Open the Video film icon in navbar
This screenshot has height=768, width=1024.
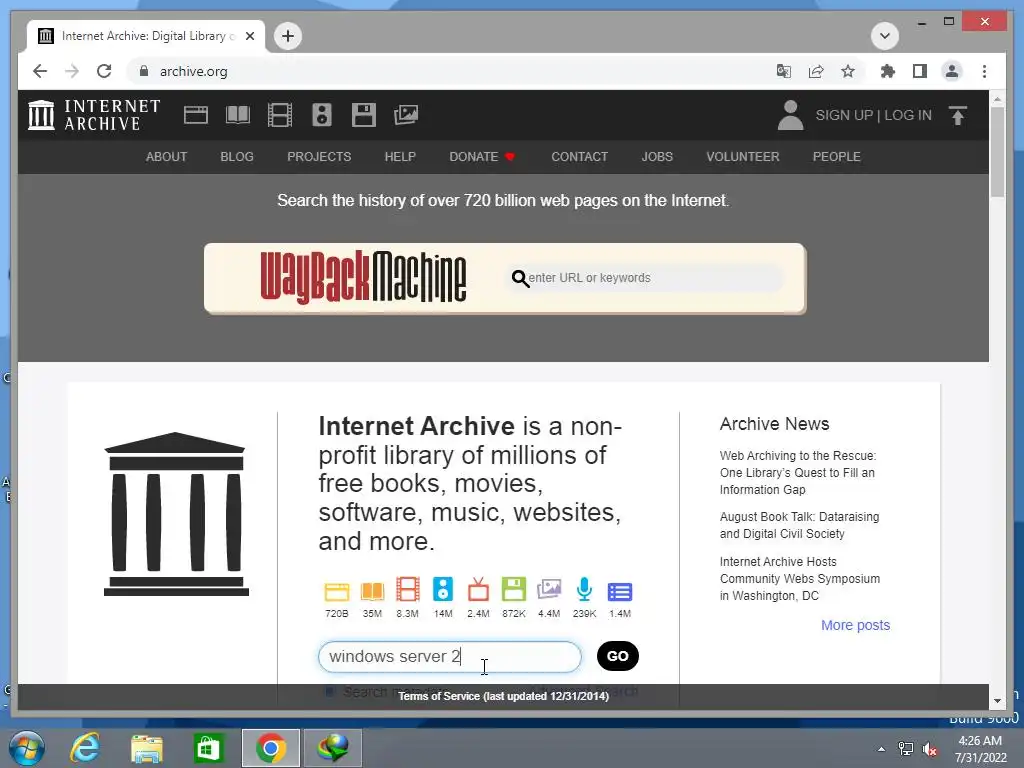coord(280,115)
